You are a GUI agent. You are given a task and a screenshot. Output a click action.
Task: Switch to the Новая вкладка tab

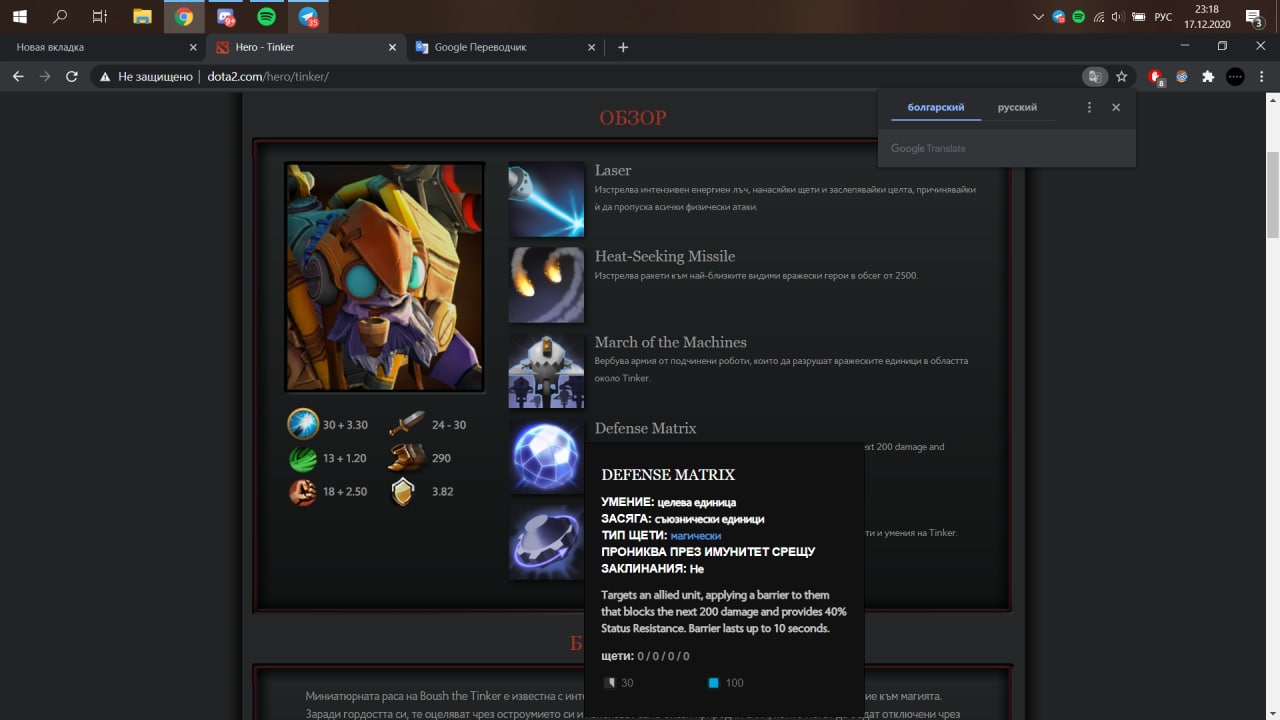(x=102, y=47)
